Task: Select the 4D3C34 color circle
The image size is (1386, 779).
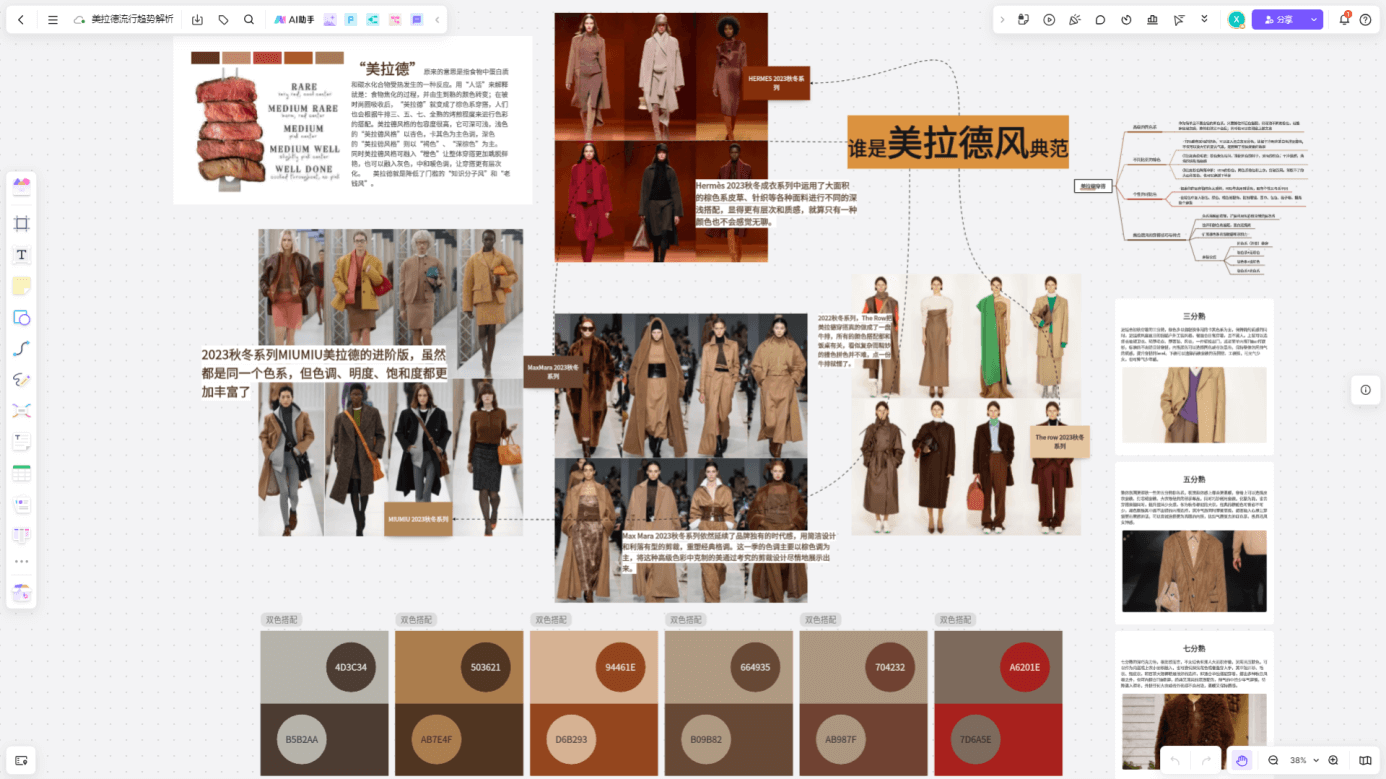Action: (350, 667)
